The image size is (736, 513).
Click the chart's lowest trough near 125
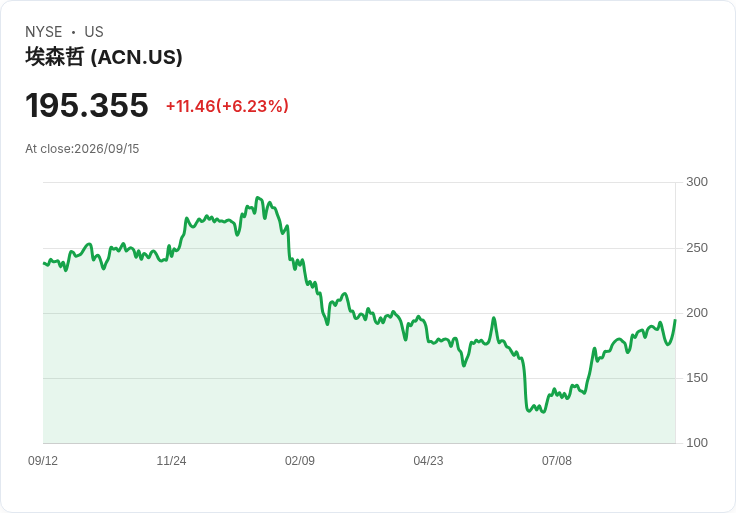[544, 412]
